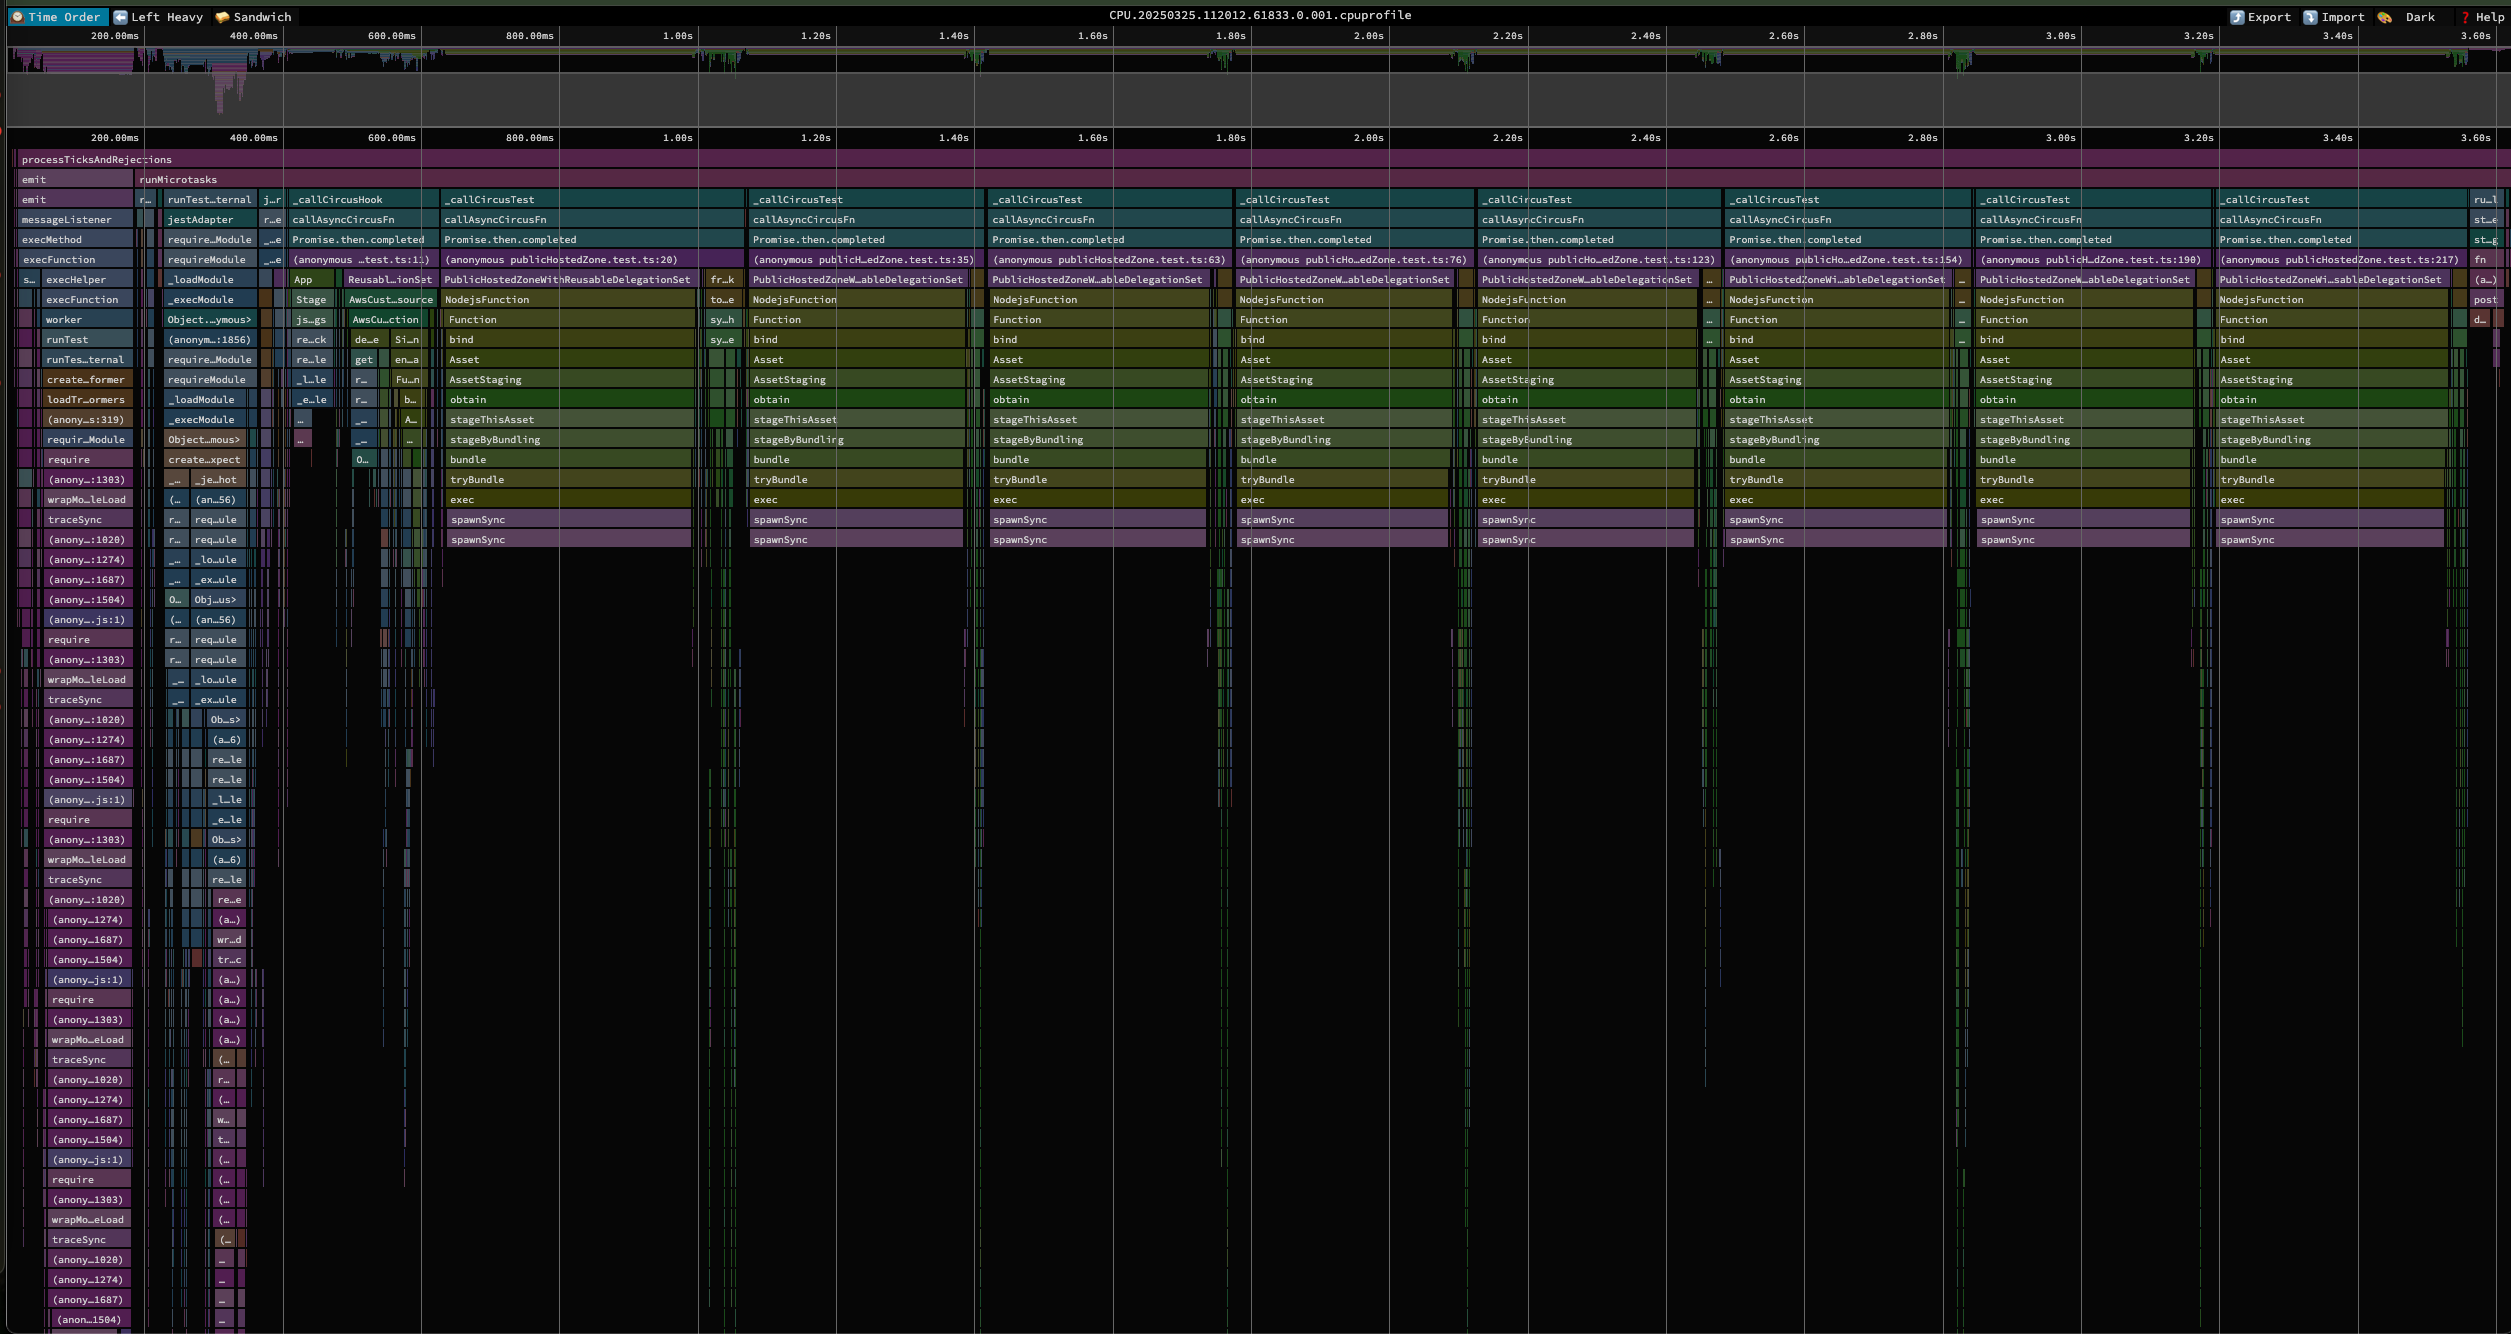Select anonymous publicHostedZone.test.ts:20 frame
This screenshot has width=2511, height=1334.
coord(561,260)
